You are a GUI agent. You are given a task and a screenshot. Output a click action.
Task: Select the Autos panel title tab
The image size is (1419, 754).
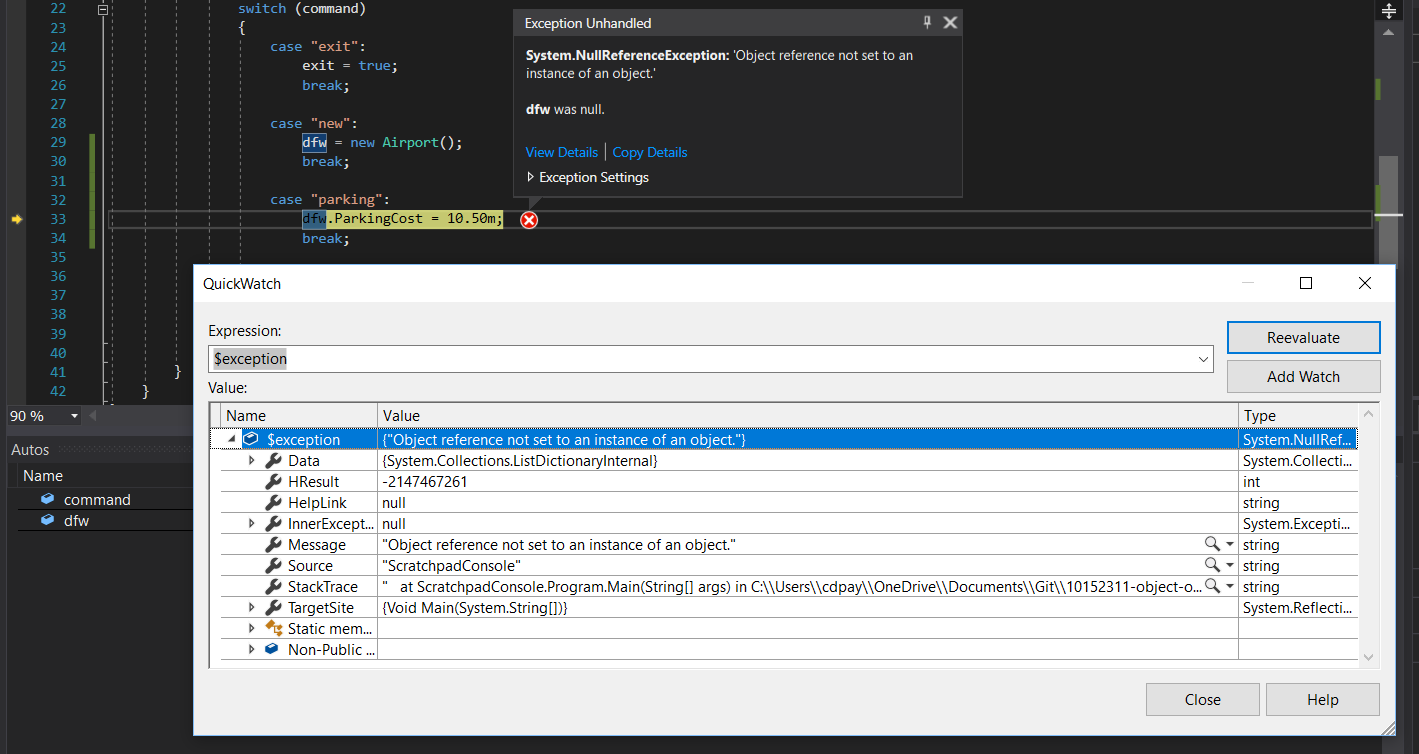pos(30,450)
